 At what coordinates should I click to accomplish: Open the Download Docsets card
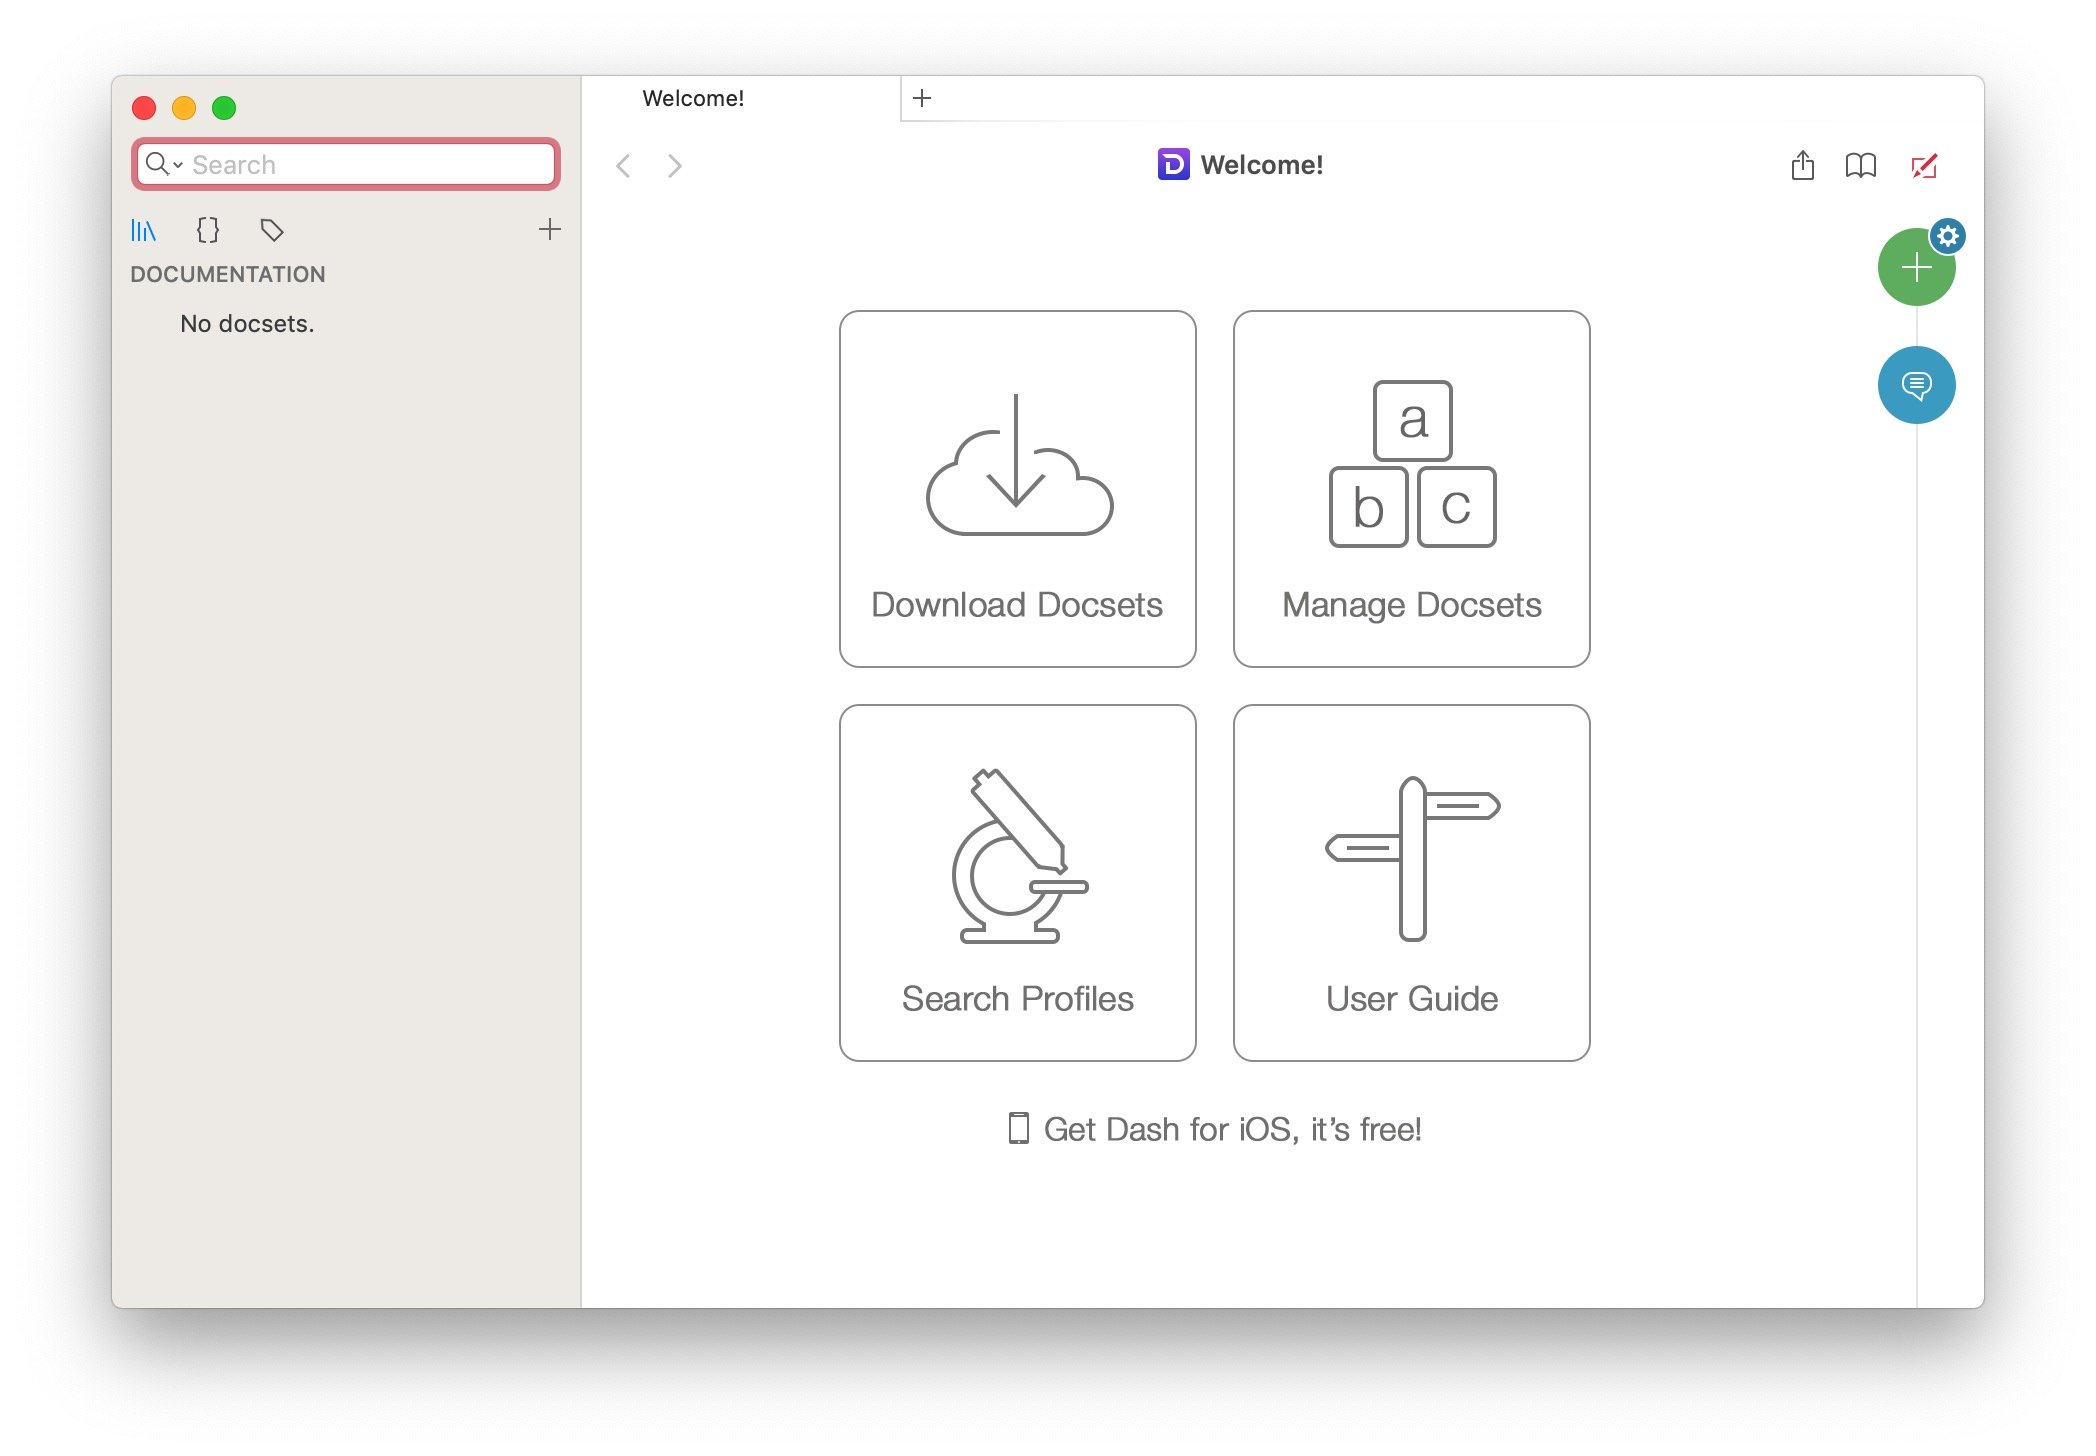point(1018,489)
